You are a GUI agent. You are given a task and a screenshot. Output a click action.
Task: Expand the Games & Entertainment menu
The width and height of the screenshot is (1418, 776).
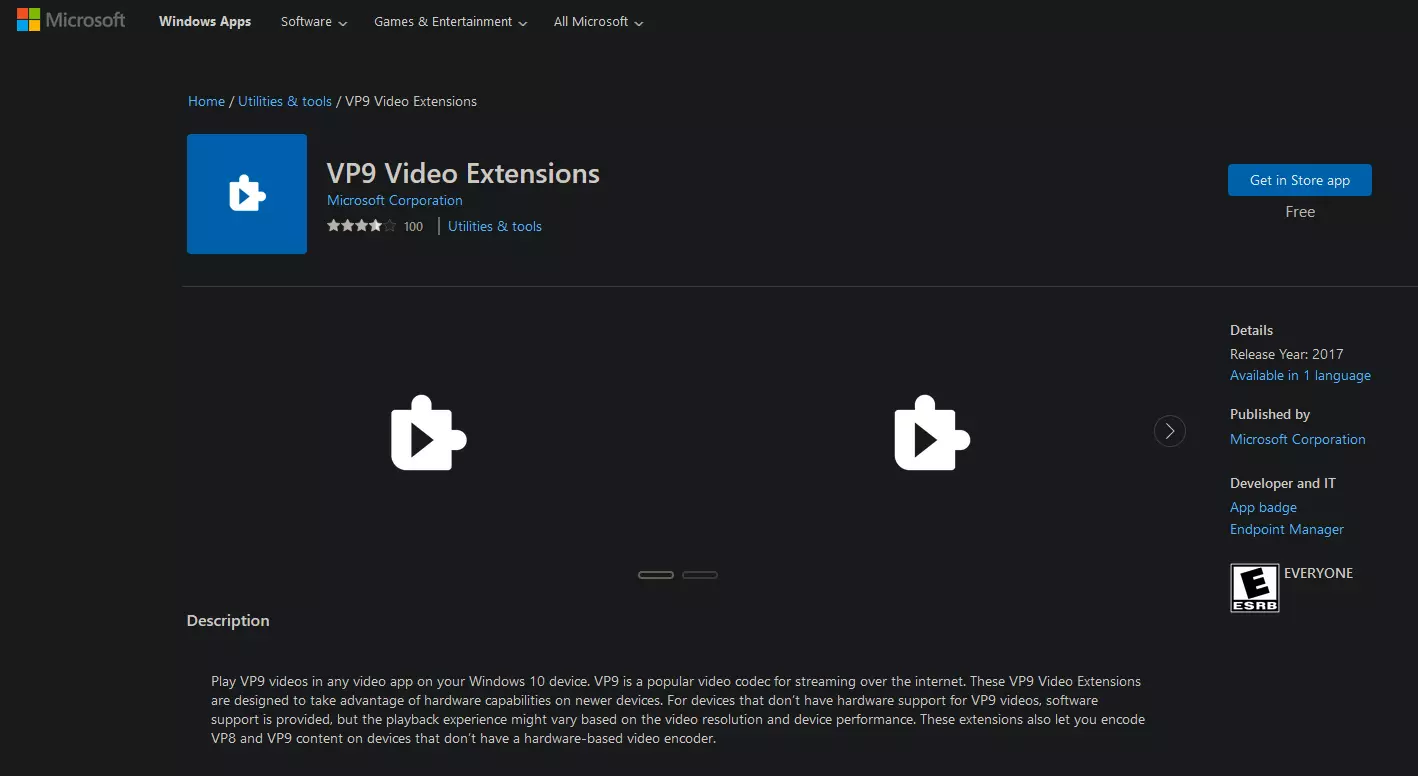[451, 22]
